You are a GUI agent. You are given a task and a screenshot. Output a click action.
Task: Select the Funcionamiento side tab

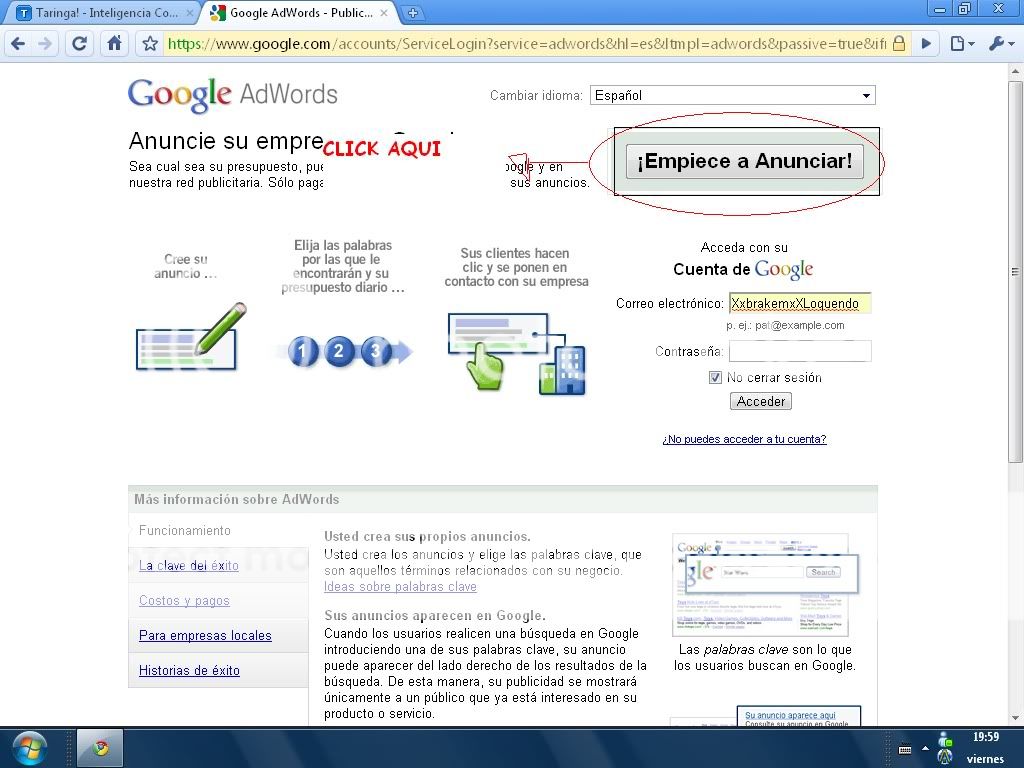pos(185,530)
